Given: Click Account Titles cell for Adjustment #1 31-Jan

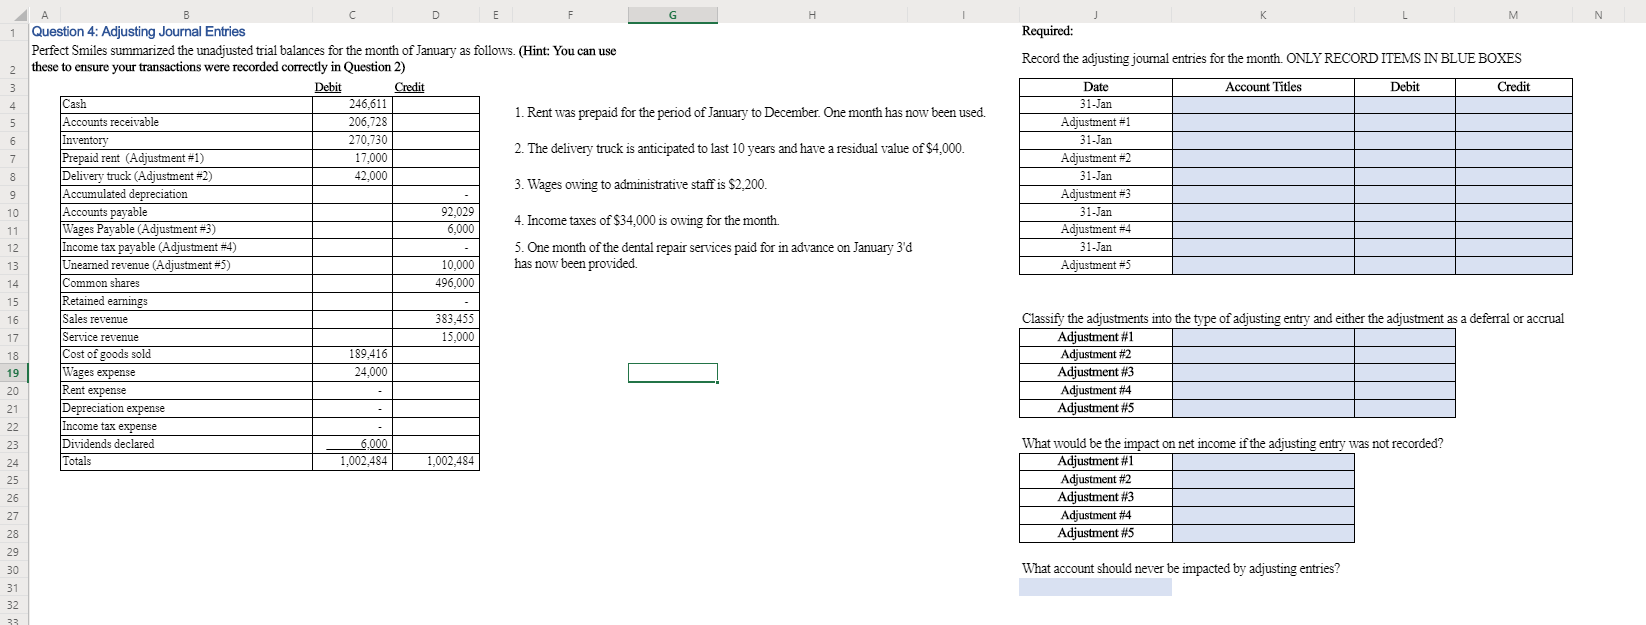Looking at the screenshot, I should (1263, 105).
